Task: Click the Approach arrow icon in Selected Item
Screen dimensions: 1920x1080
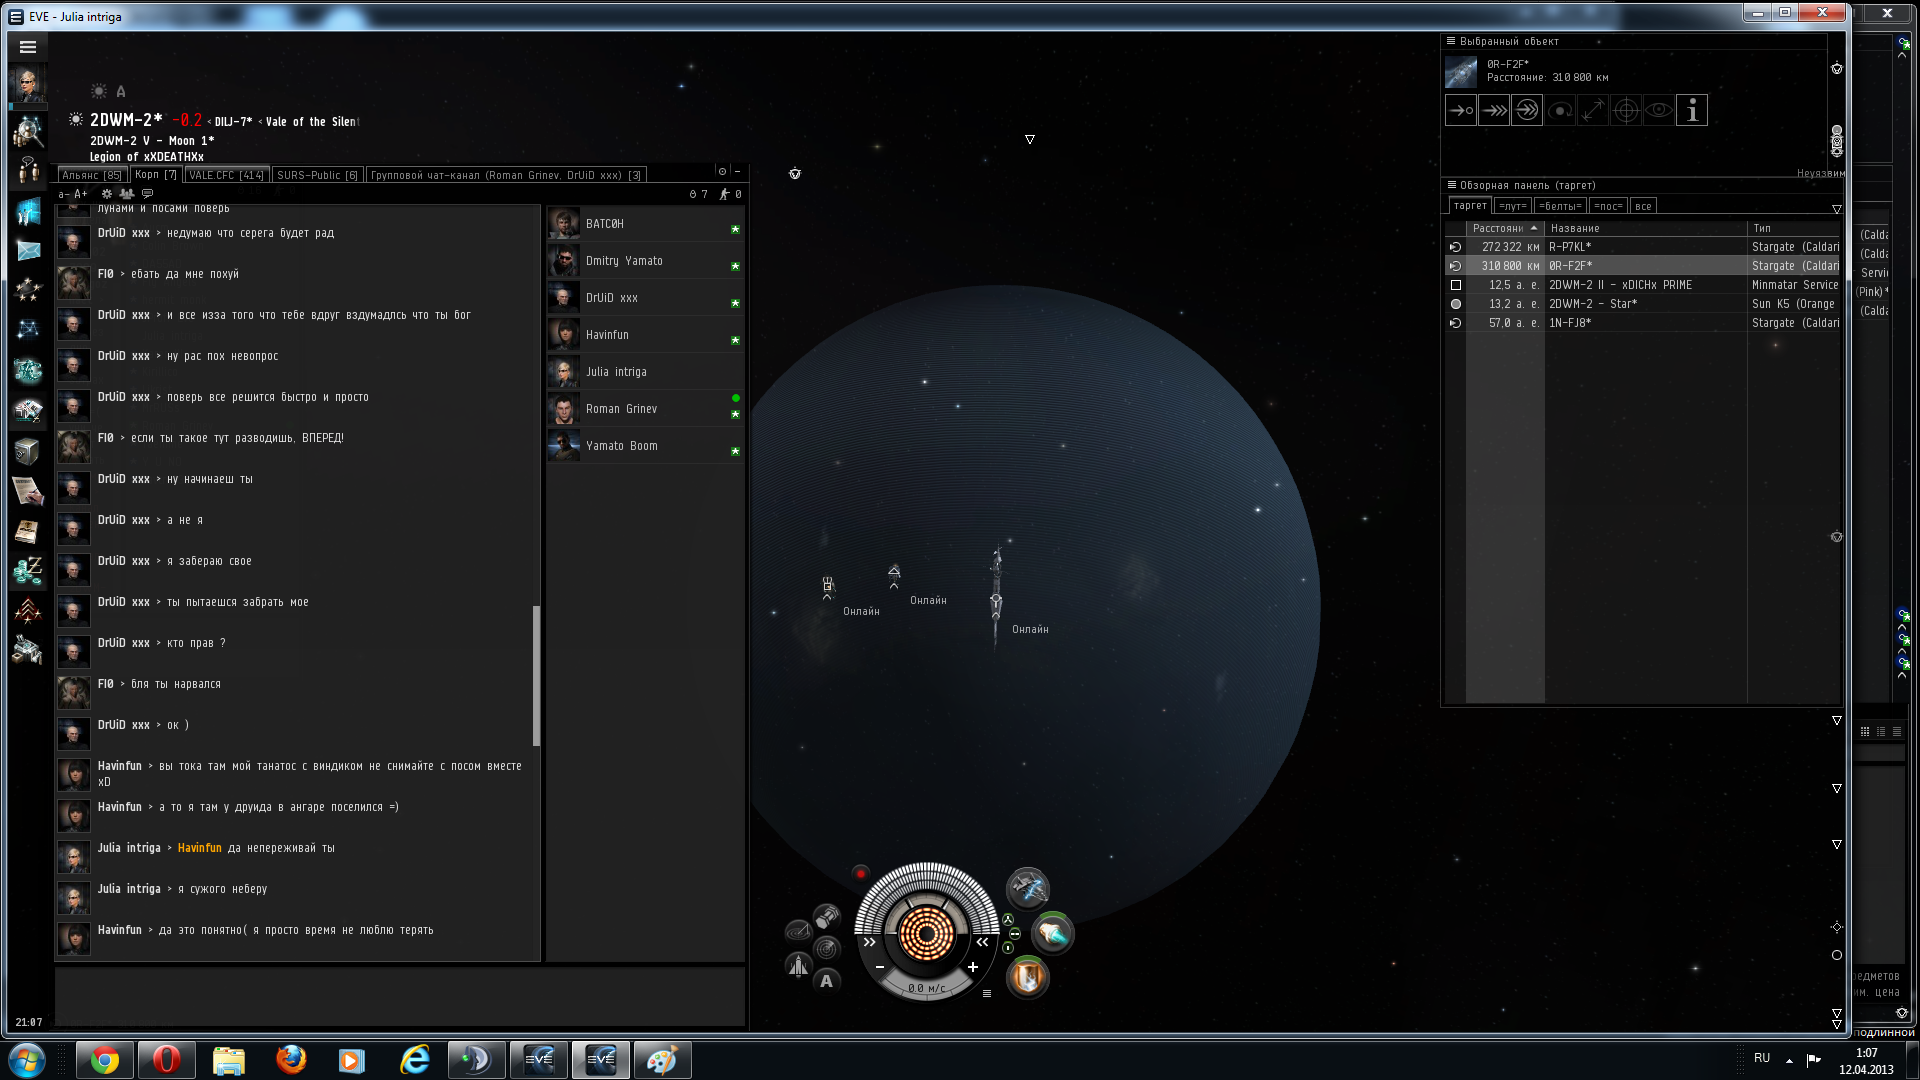Action: click(1461, 111)
